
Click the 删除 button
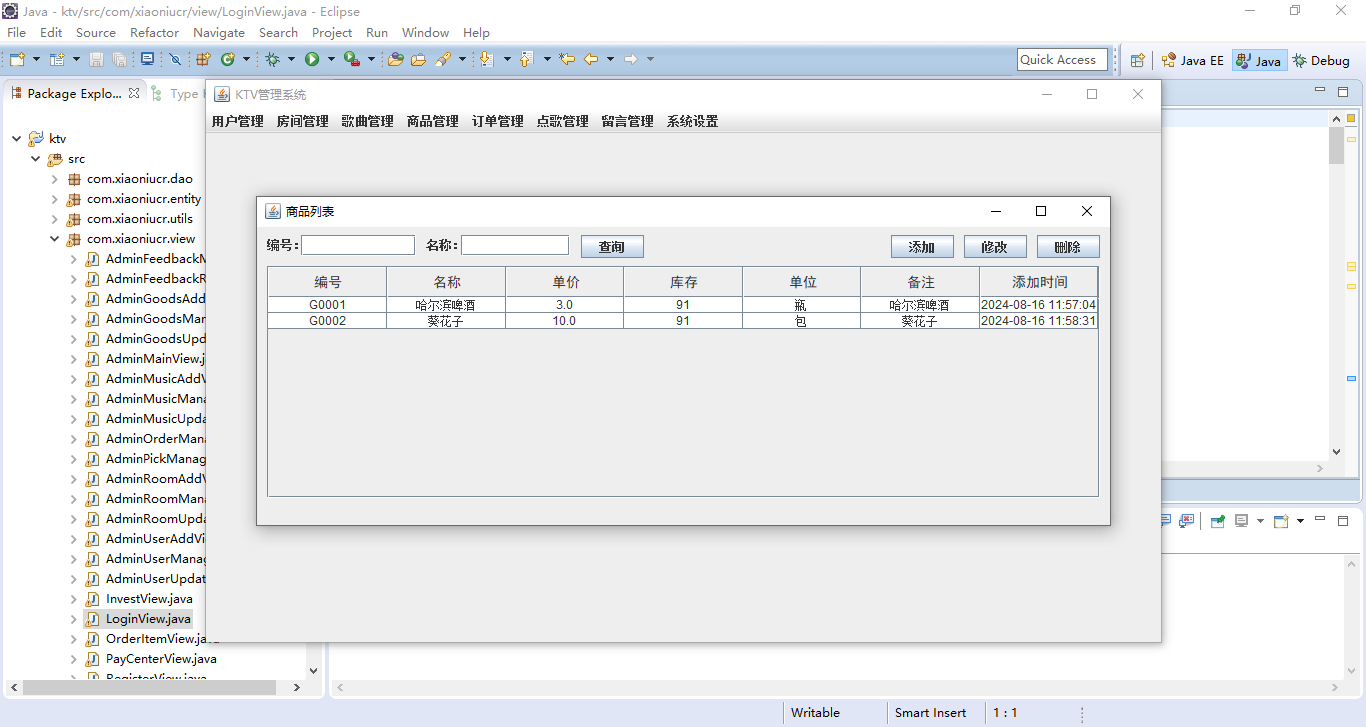click(1068, 247)
